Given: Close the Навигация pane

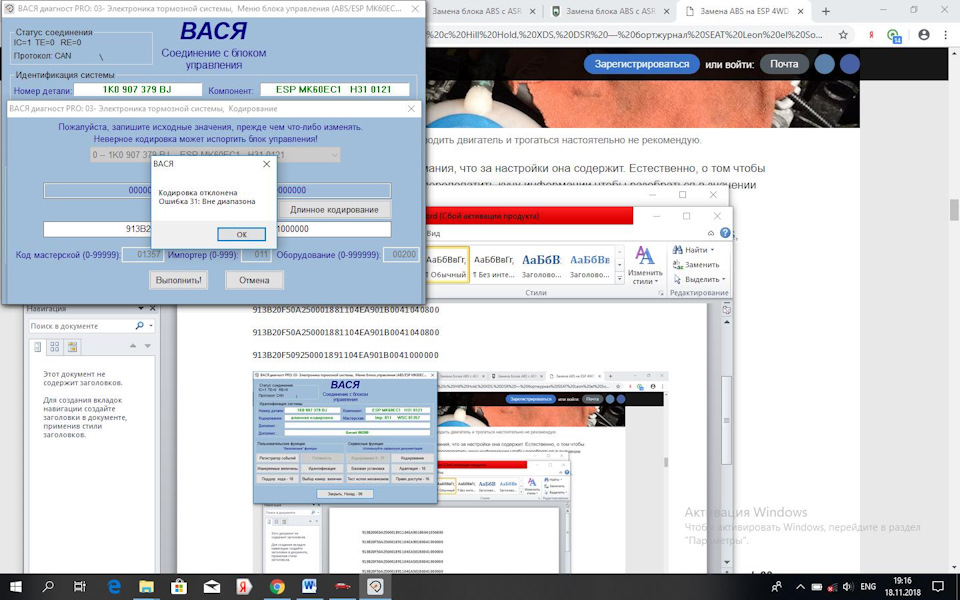Looking at the screenshot, I should click(152, 309).
